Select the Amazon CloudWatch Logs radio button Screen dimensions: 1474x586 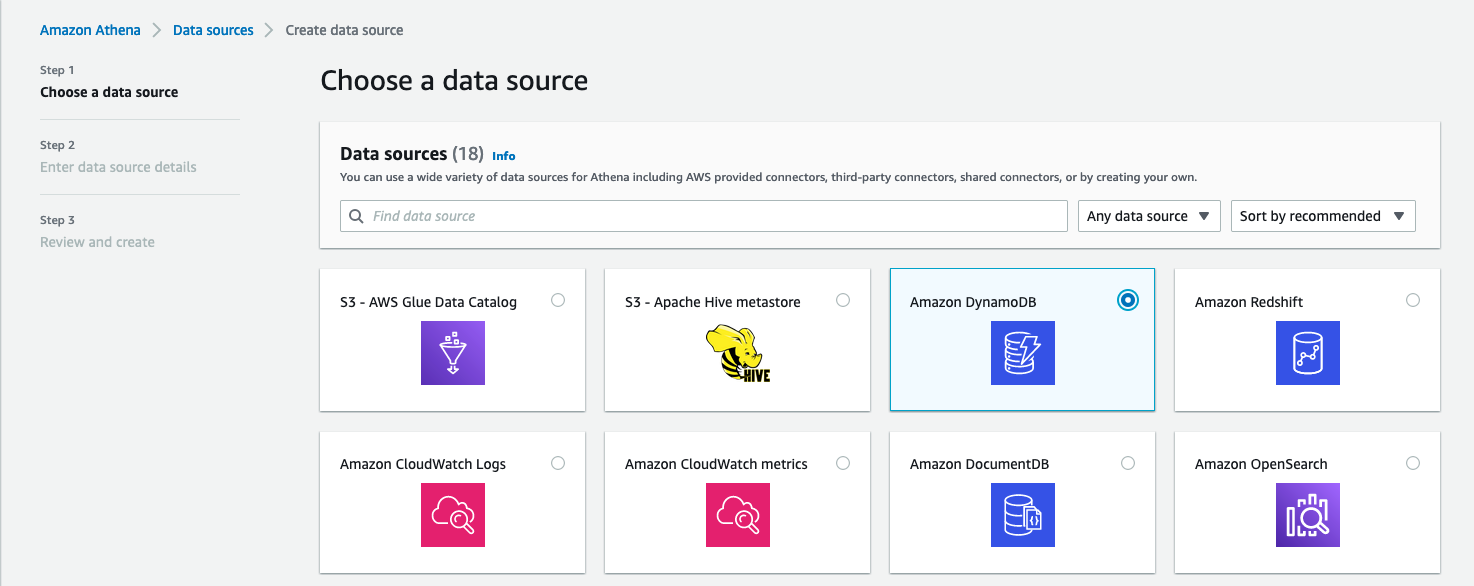tap(558, 463)
